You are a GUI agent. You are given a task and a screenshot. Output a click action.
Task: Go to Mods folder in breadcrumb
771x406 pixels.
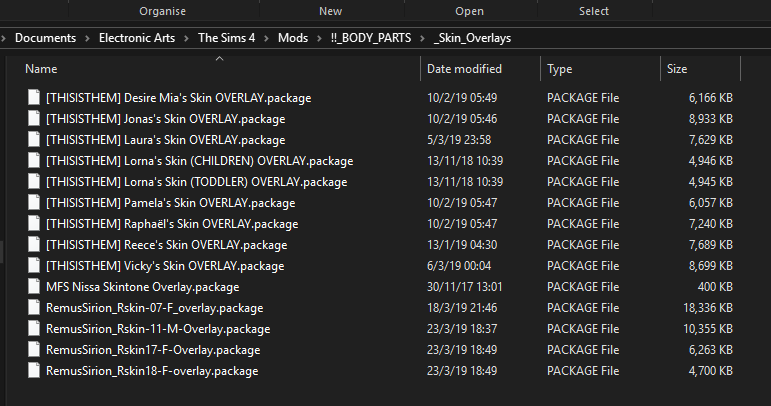pyautogui.click(x=293, y=38)
